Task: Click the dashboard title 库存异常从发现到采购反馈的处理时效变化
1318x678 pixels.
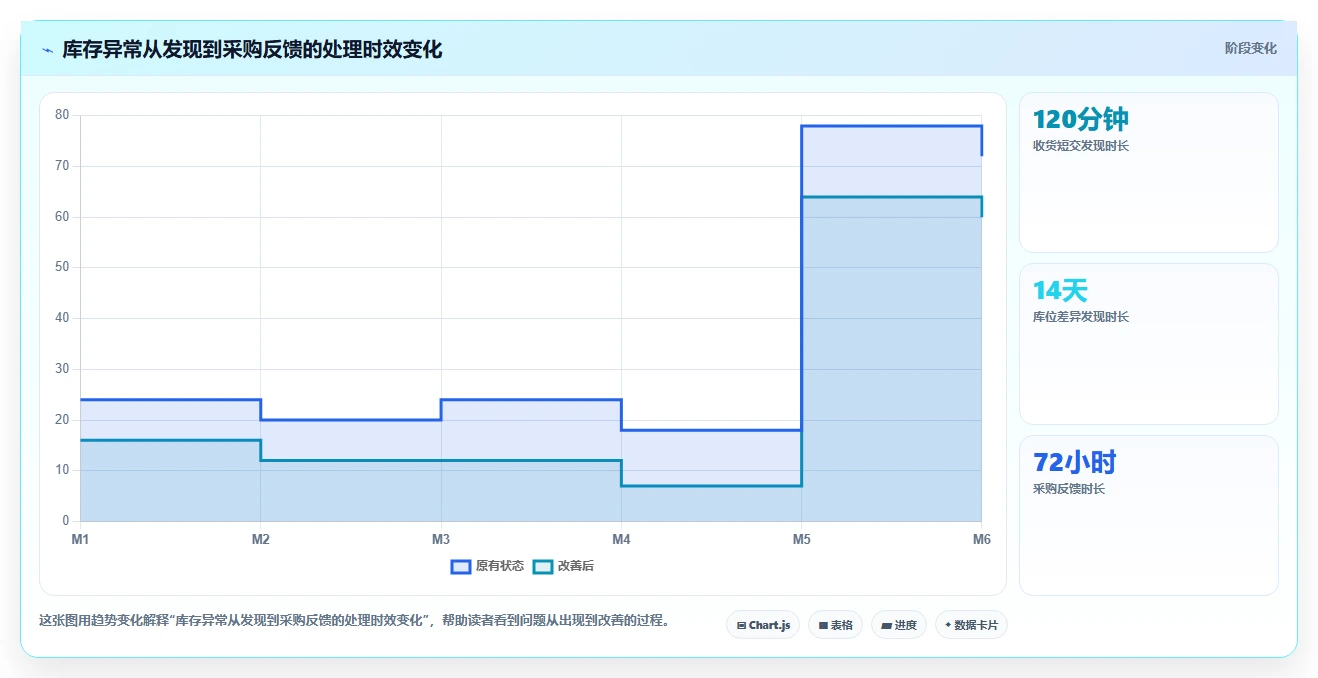Action: (x=252, y=49)
